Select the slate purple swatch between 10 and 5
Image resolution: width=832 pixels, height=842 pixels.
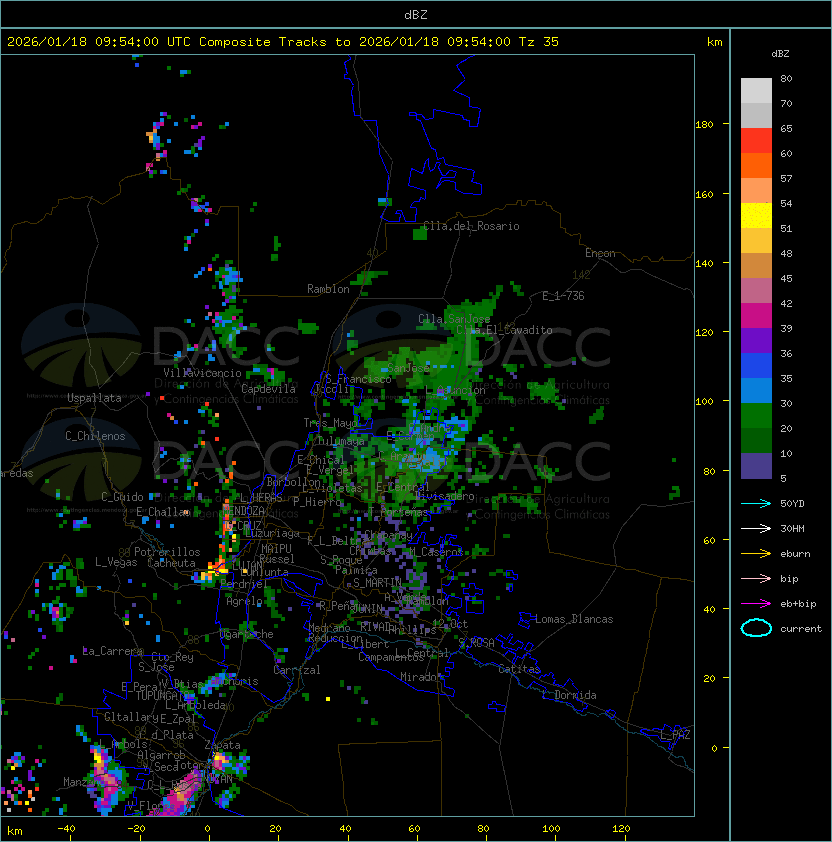(x=756, y=466)
